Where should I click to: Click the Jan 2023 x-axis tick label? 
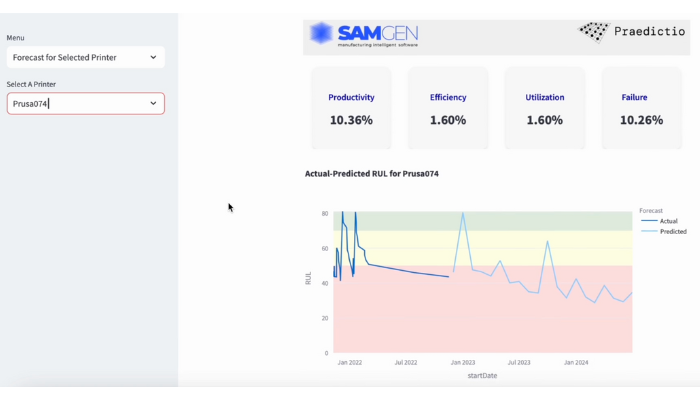click(462, 363)
